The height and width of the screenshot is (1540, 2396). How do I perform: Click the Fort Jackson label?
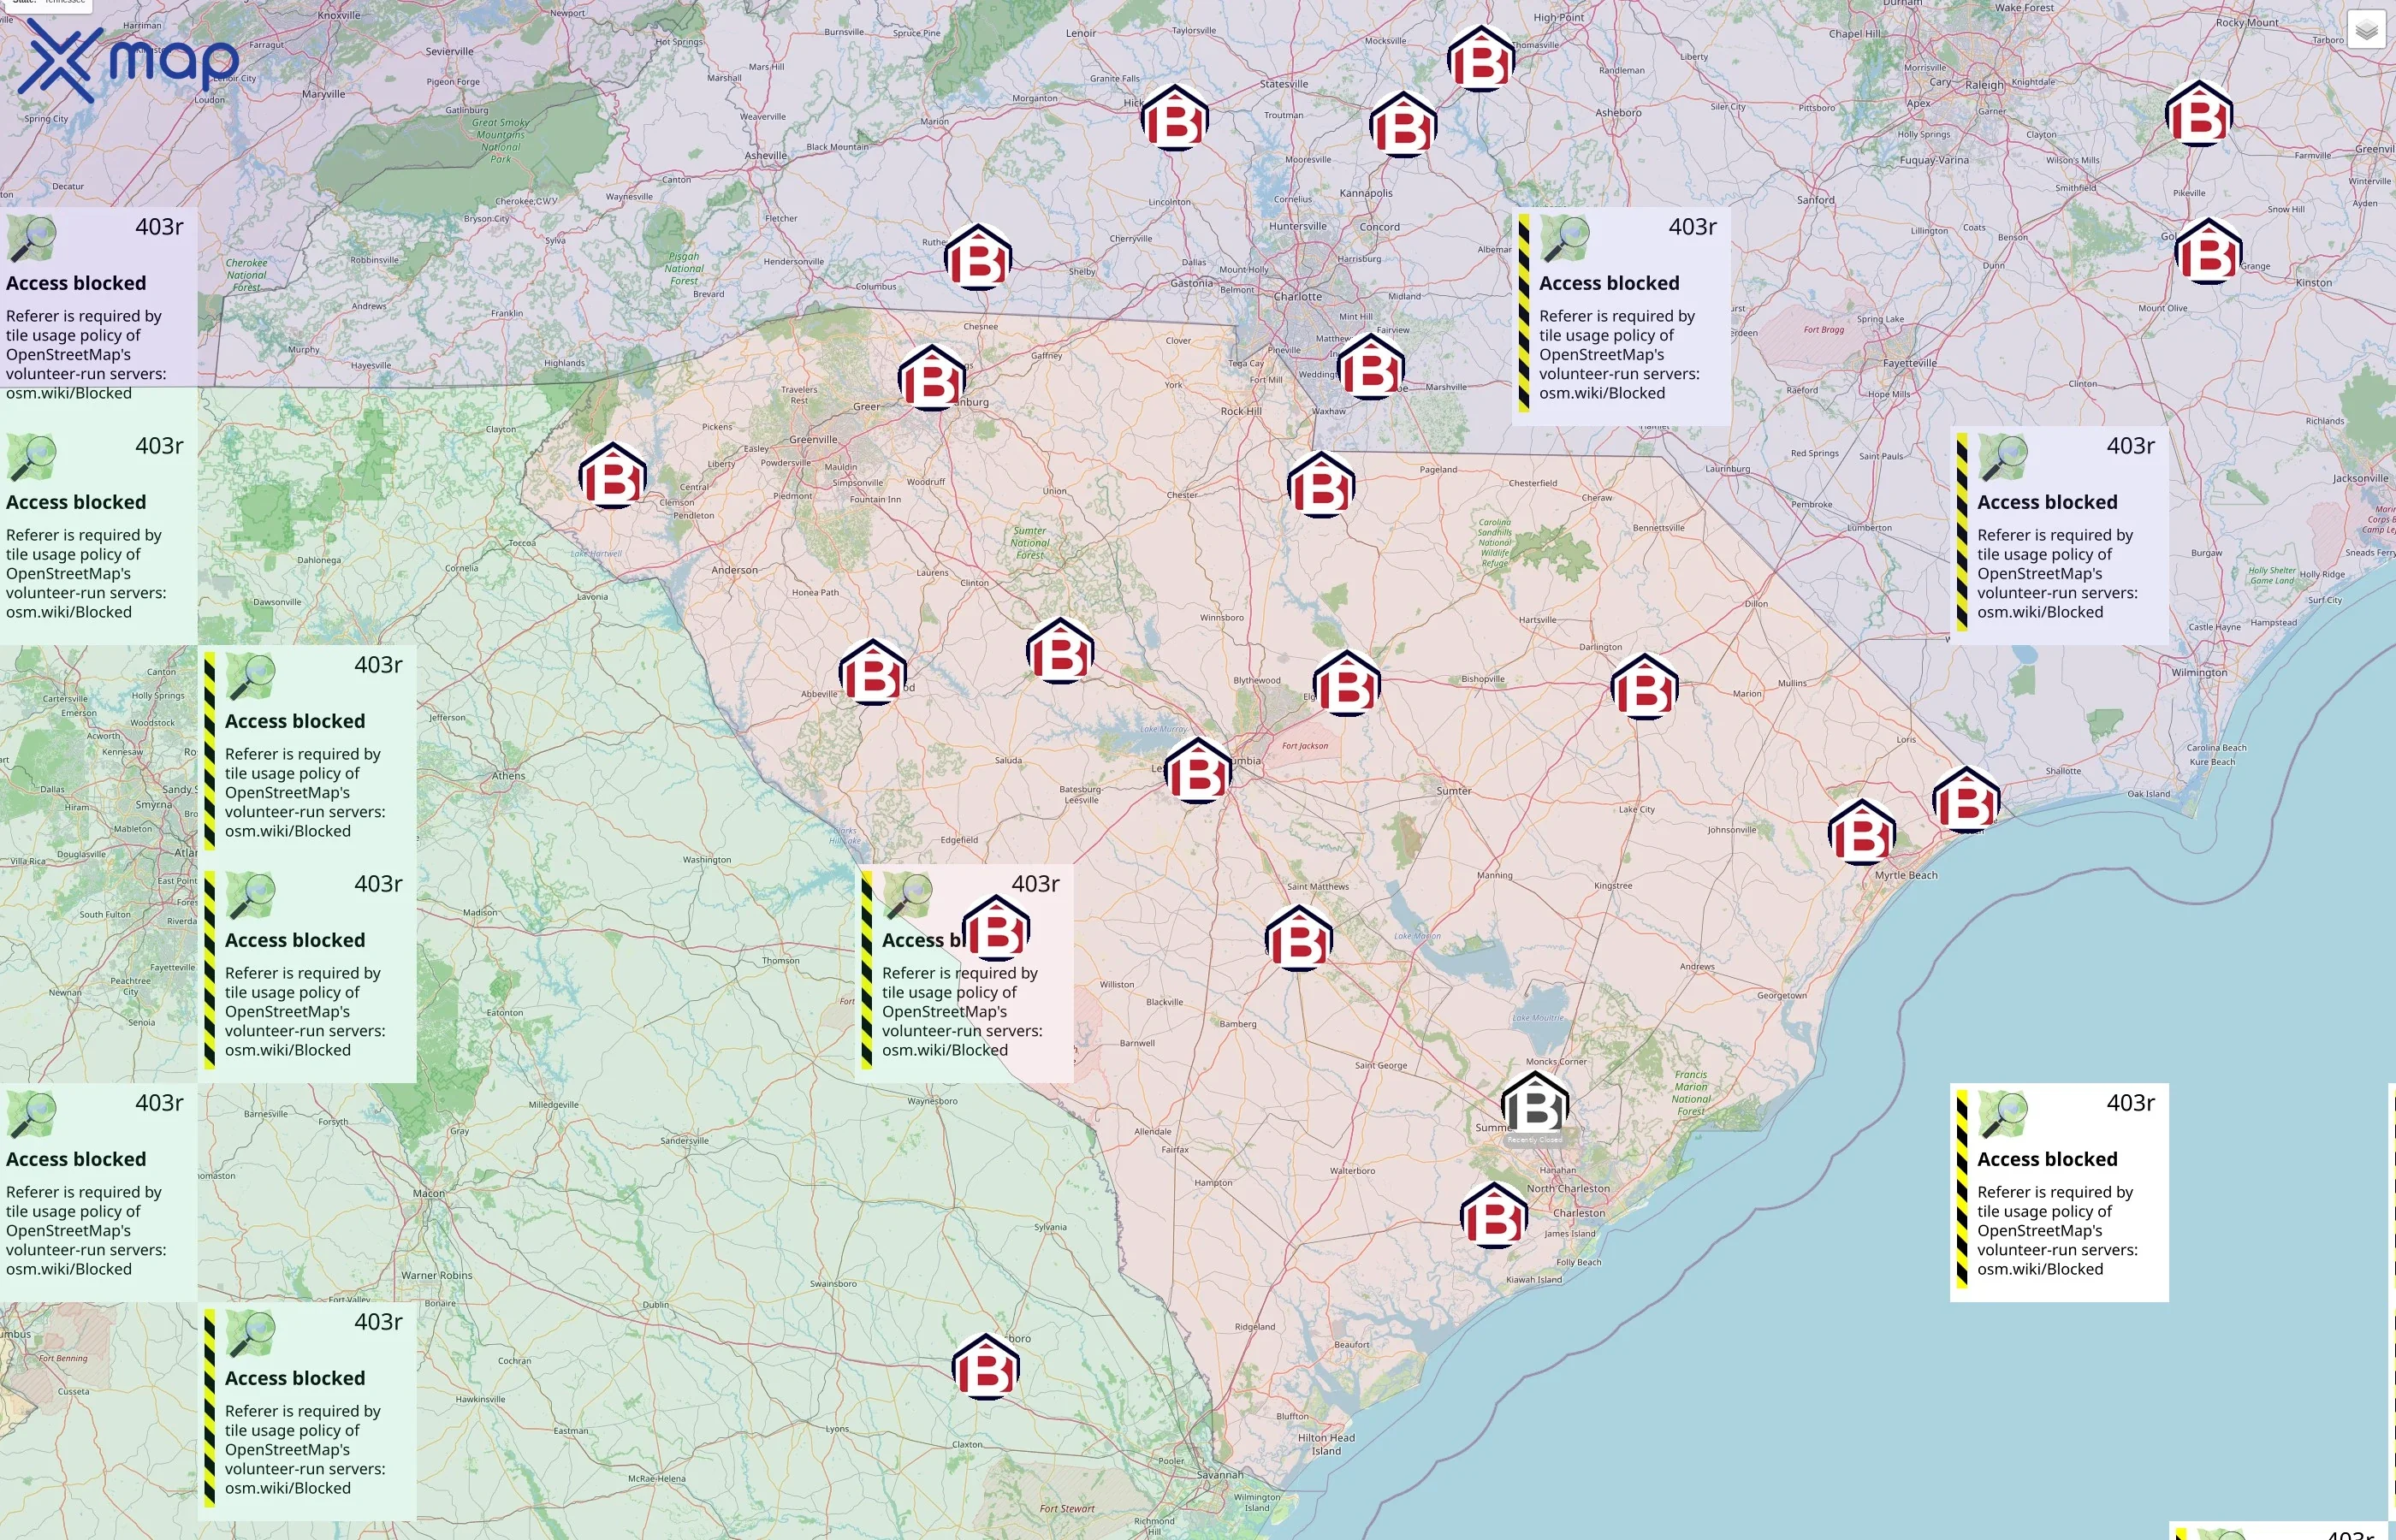[1305, 746]
